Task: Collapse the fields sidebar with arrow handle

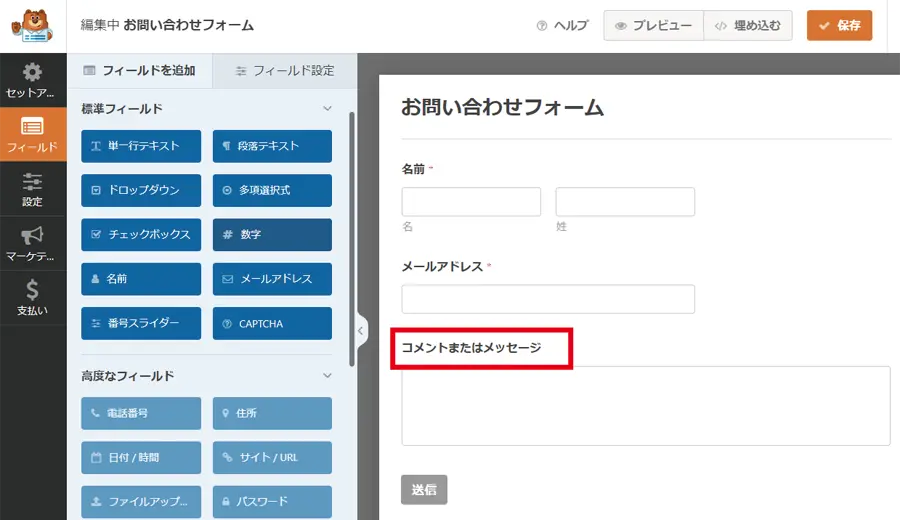Action: click(x=361, y=331)
